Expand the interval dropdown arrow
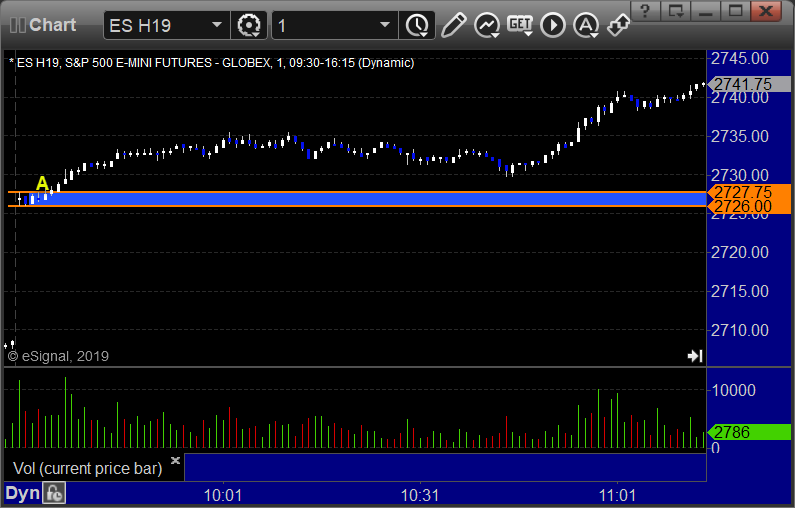 coord(385,25)
